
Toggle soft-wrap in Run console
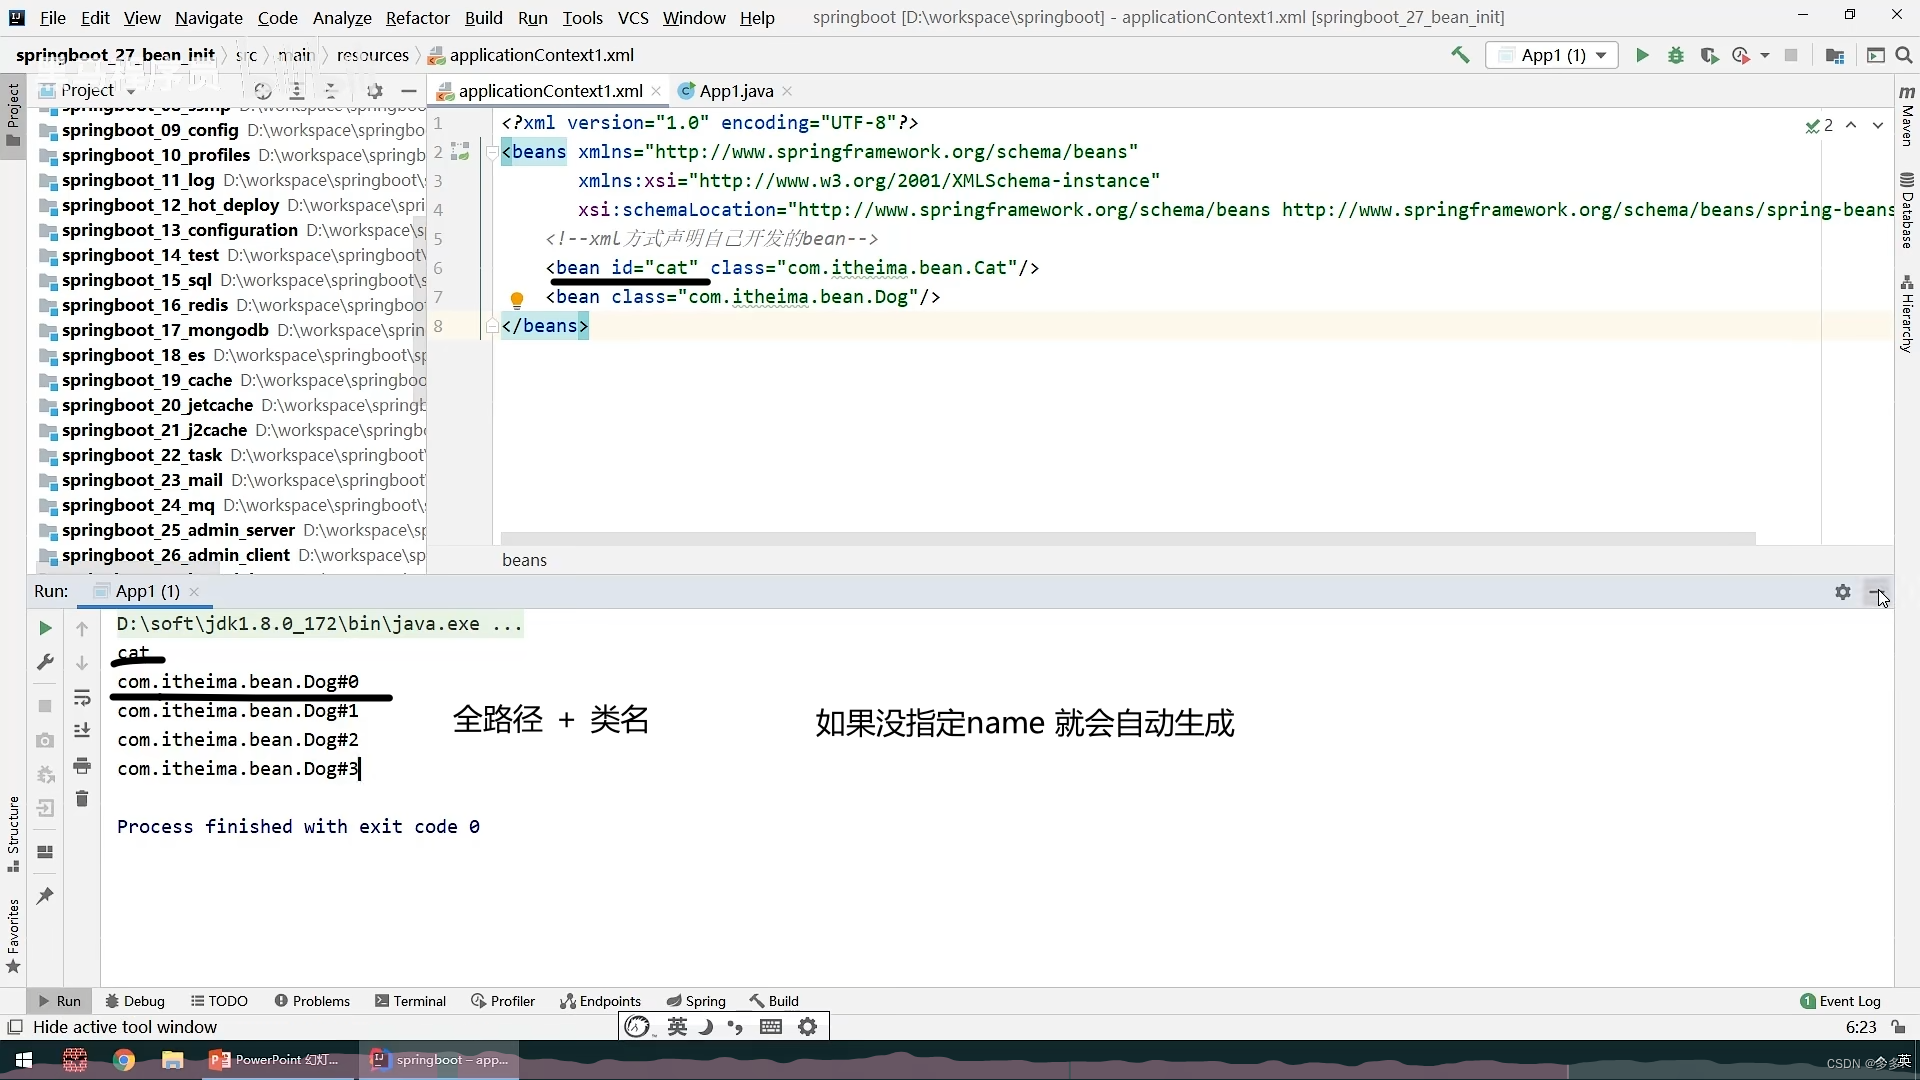point(82,697)
